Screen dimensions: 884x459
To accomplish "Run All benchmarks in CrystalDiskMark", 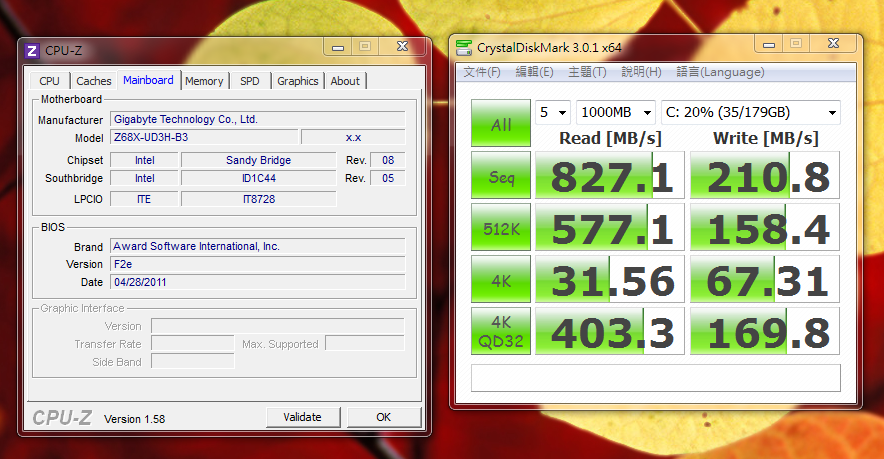I will tap(501, 123).
